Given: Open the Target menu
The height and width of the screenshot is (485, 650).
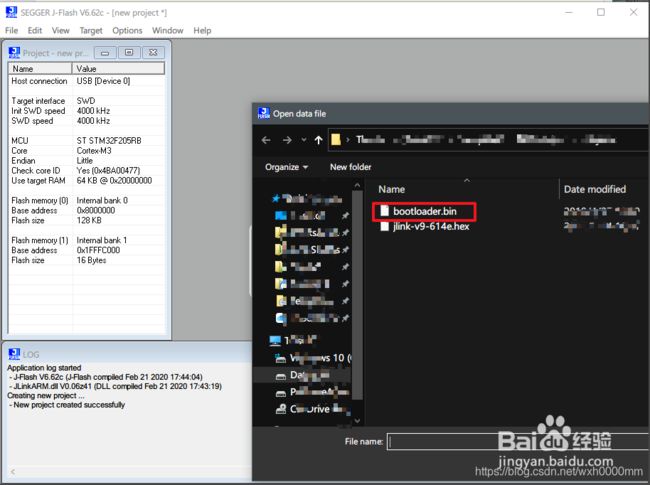Looking at the screenshot, I should 91,30.
